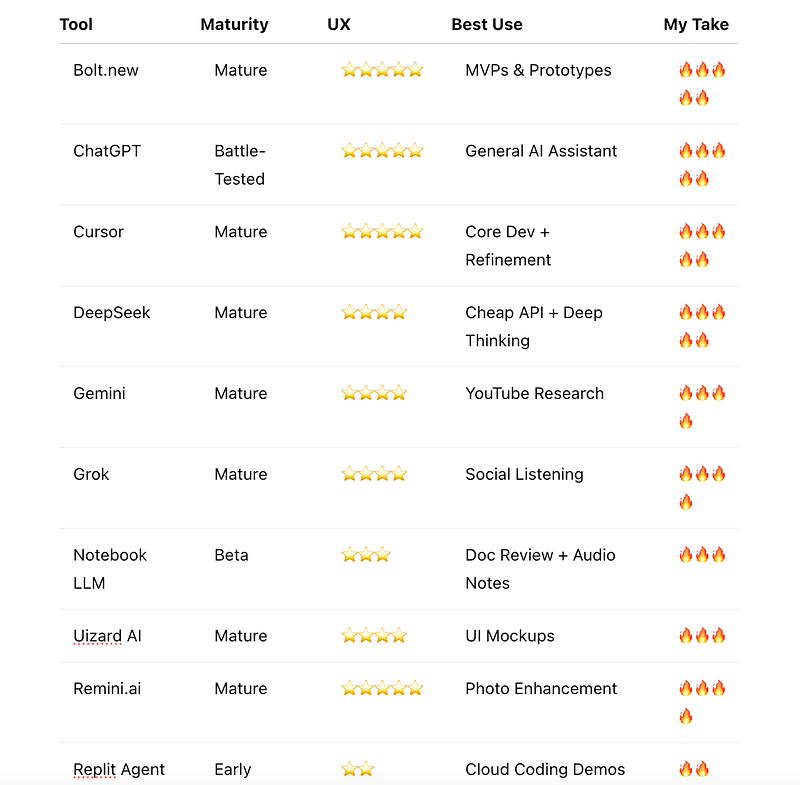Click the Best Use column header
800x785 pixels.
487,24
